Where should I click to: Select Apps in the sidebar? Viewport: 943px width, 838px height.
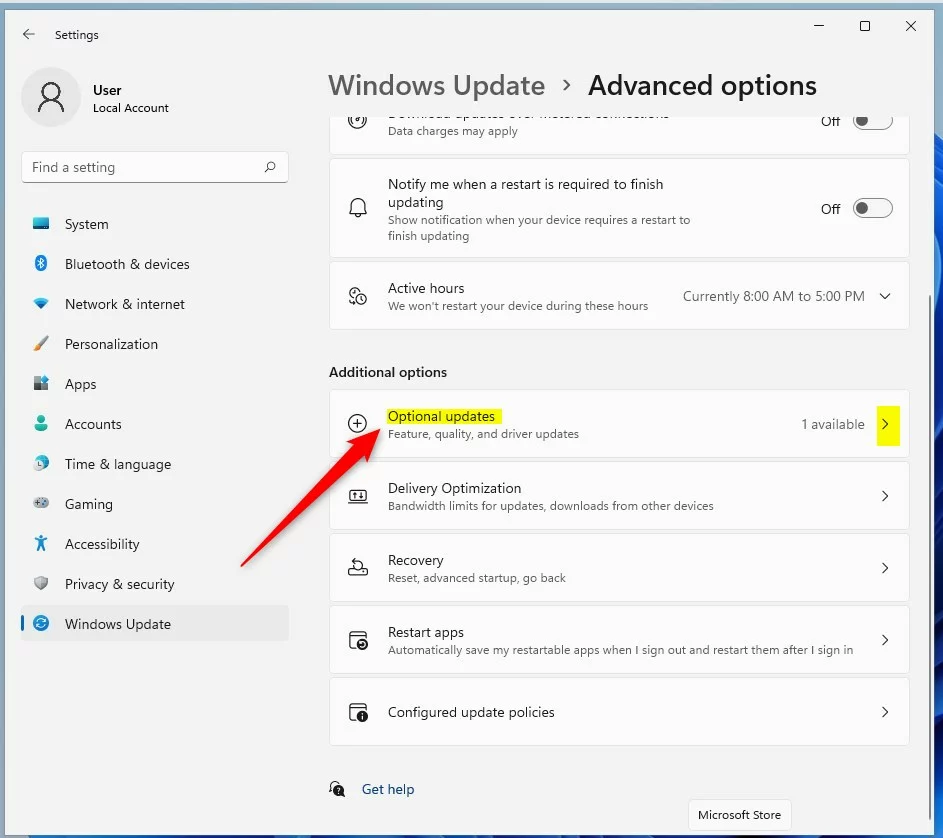pyautogui.click(x=81, y=384)
